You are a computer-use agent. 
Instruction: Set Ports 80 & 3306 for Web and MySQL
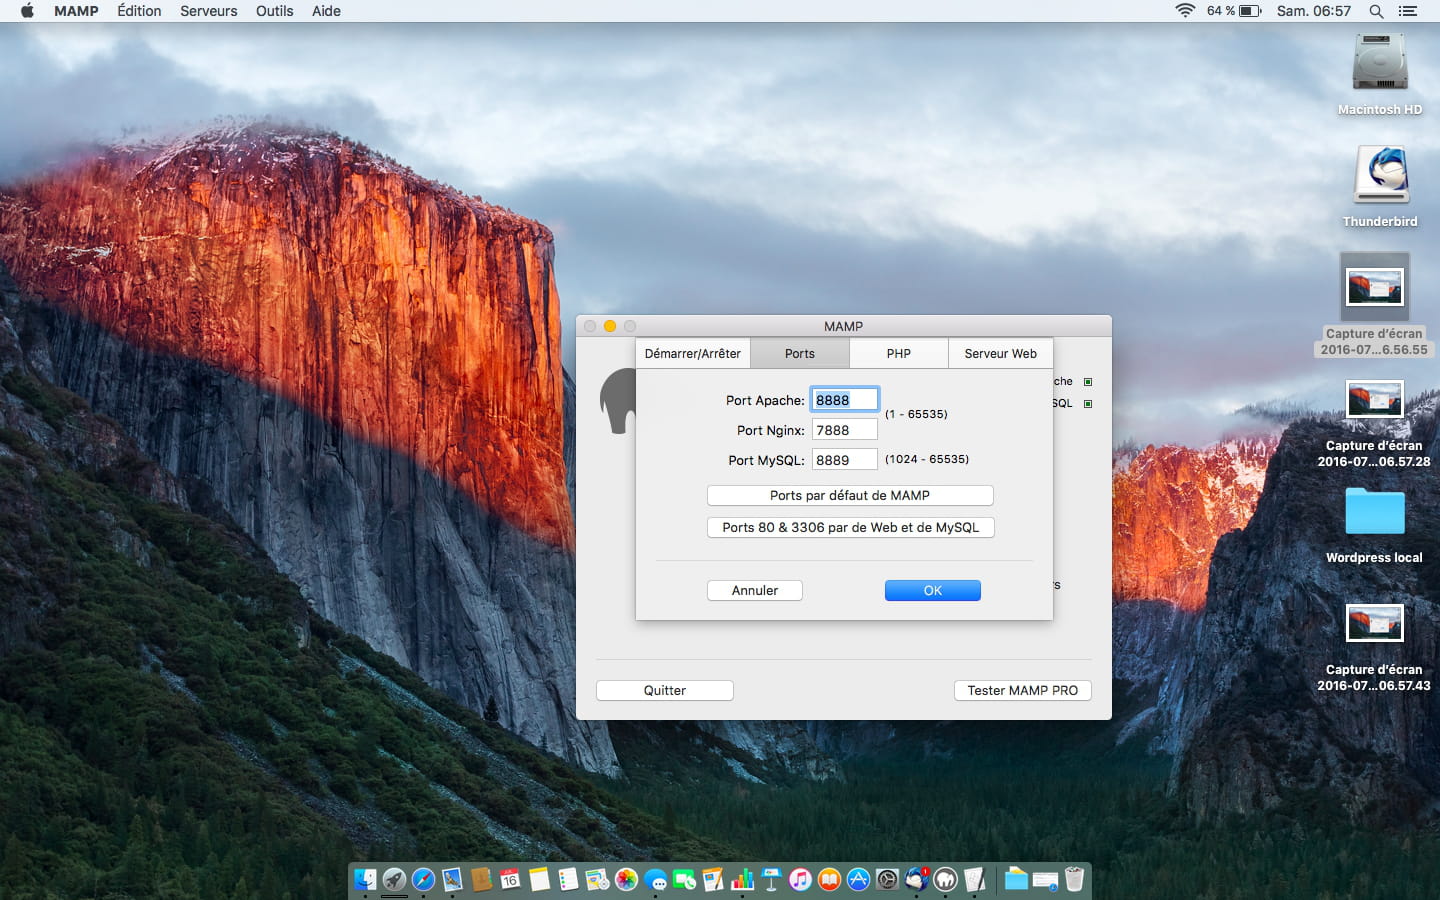coord(850,527)
